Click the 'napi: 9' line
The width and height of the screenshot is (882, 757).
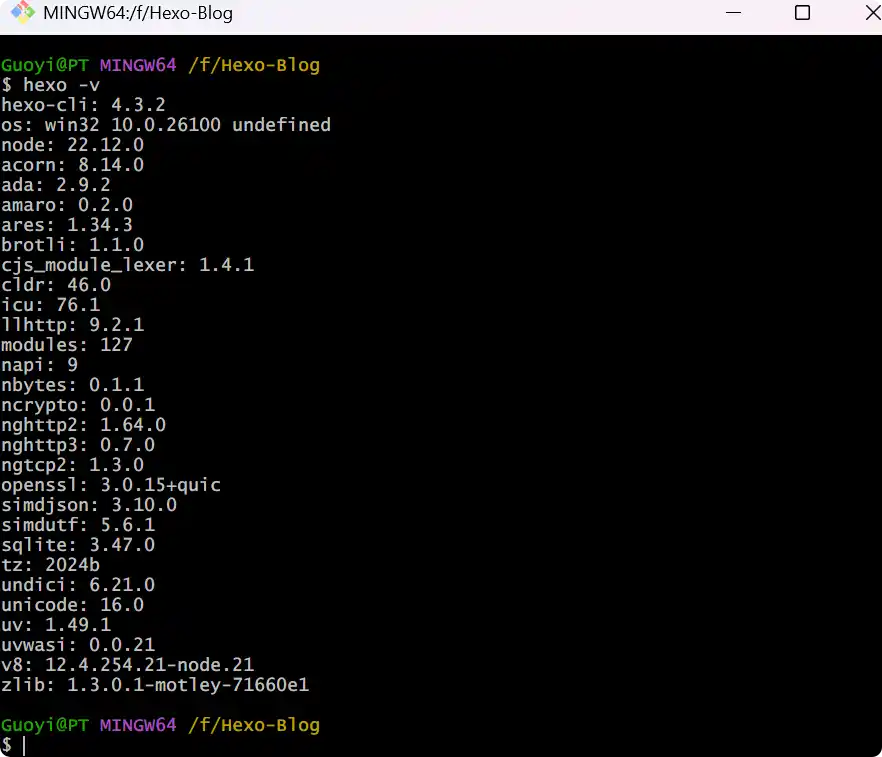click(39, 364)
